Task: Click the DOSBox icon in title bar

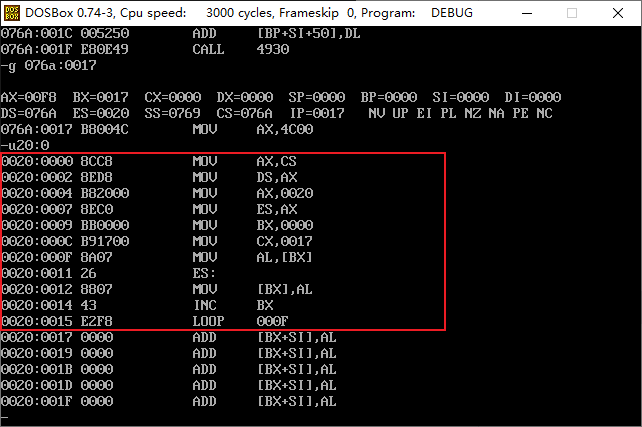Action: (x=11, y=13)
